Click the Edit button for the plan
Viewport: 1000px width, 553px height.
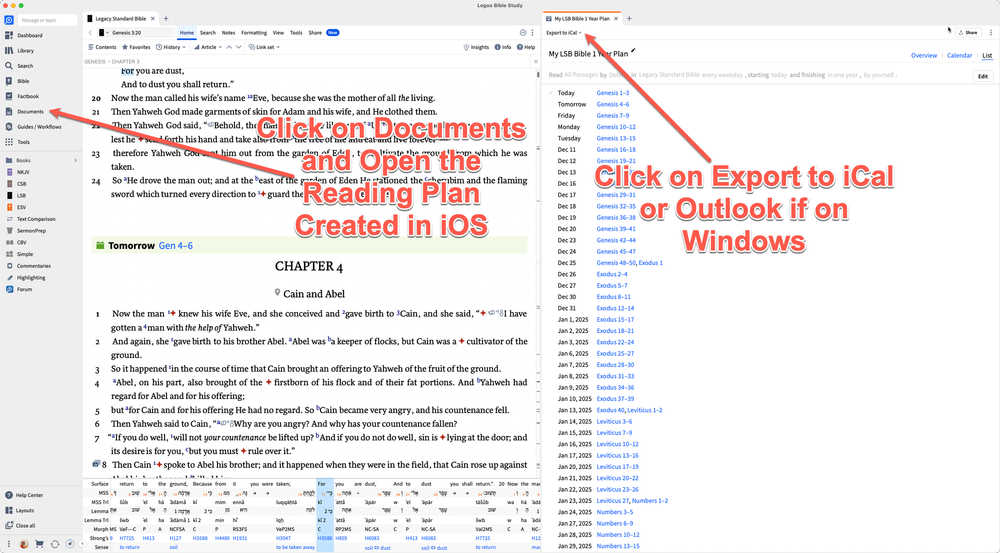pyautogui.click(x=983, y=76)
